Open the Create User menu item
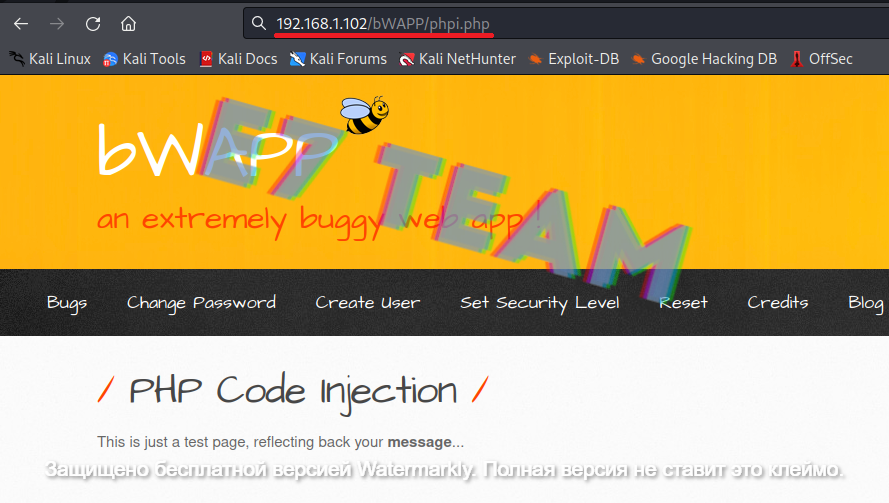Image resolution: width=889 pixels, height=503 pixels. tap(368, 303)
